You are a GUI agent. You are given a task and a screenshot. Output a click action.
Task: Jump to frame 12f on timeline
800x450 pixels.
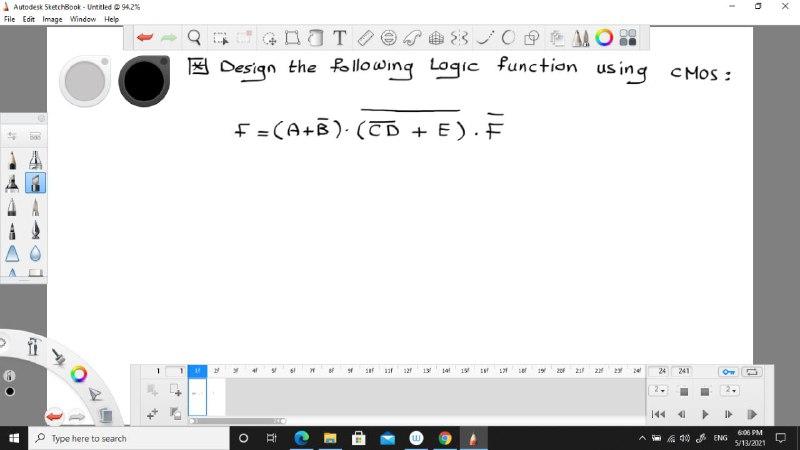click(408, 371)
